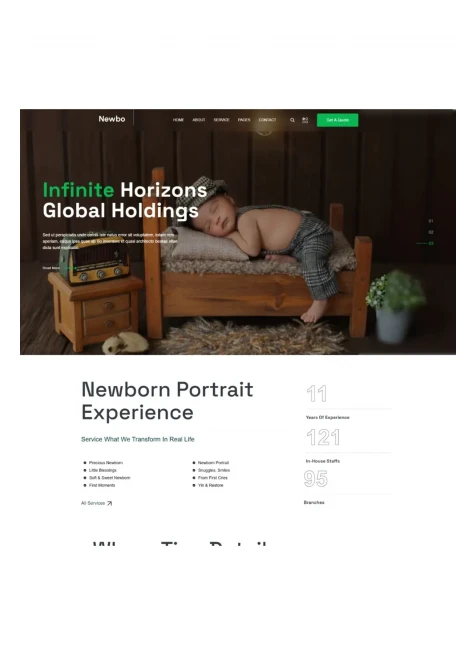This screenshot has width=476, height=655.
Task: Click the Little Blessings list item
Action: point(103,470)
